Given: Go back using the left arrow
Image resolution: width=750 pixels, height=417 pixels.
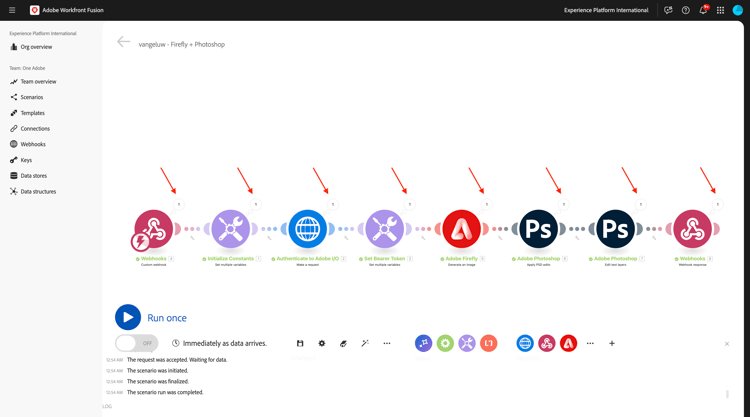Looking at the screenshot, I should click(123, 42).
